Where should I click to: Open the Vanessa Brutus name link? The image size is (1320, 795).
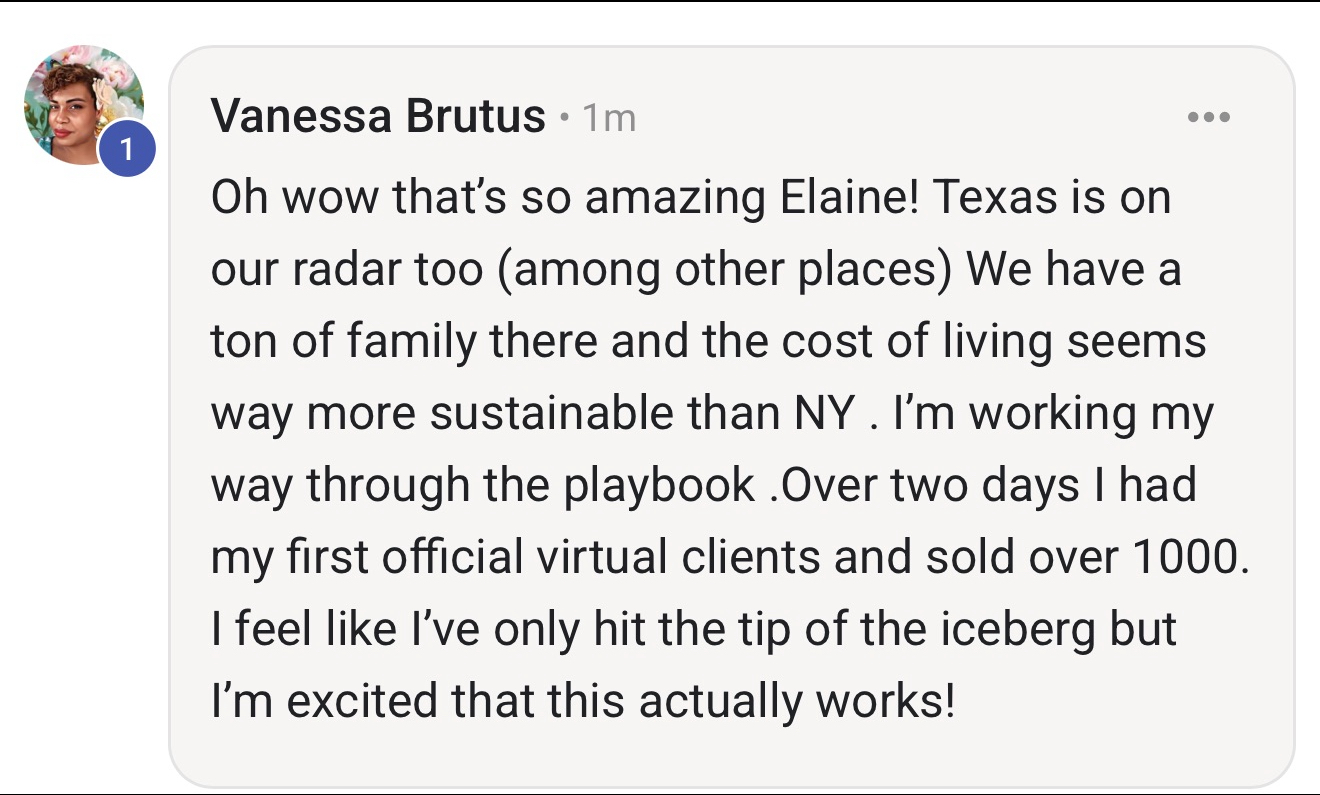click(x=379, y=118)
